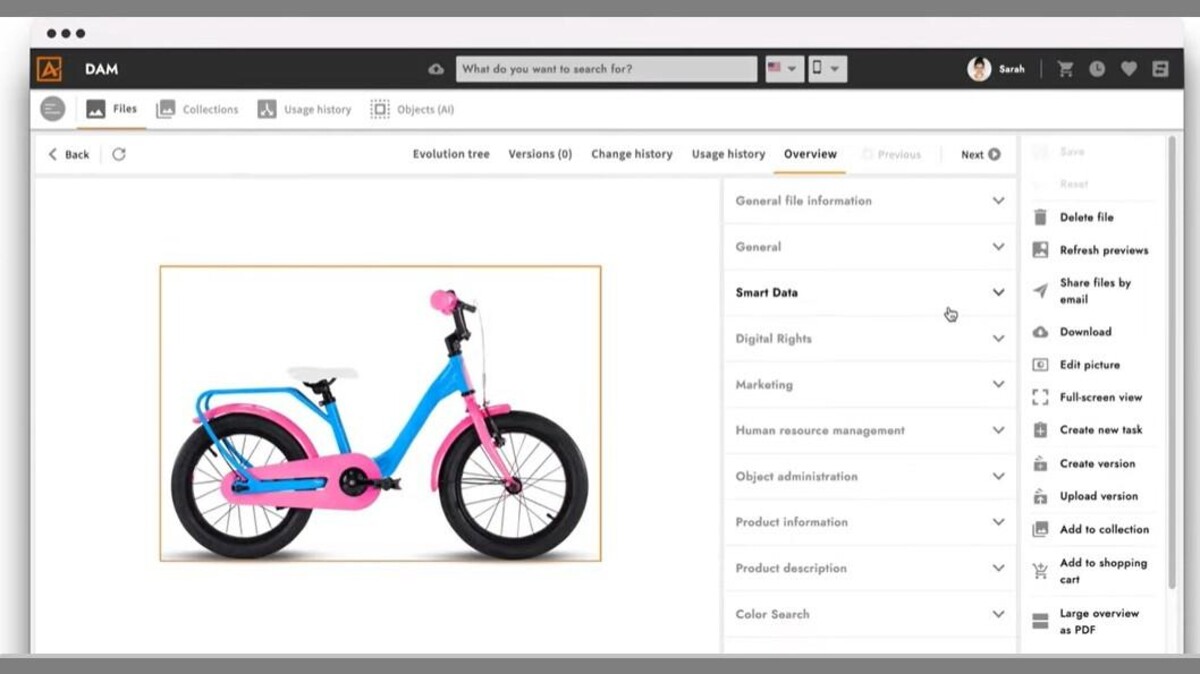Click the search input field

(x=607, y=69)
